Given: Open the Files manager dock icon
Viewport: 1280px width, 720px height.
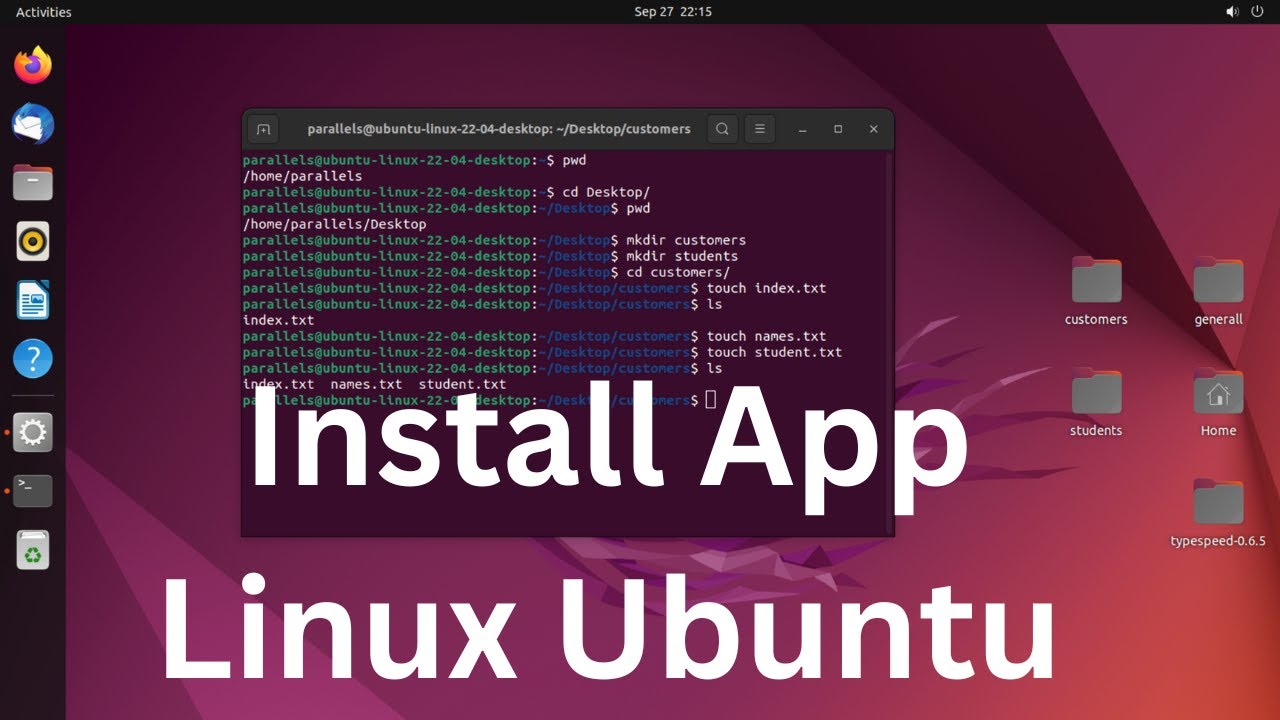Looking at the screenshot, I should (33, 183).
